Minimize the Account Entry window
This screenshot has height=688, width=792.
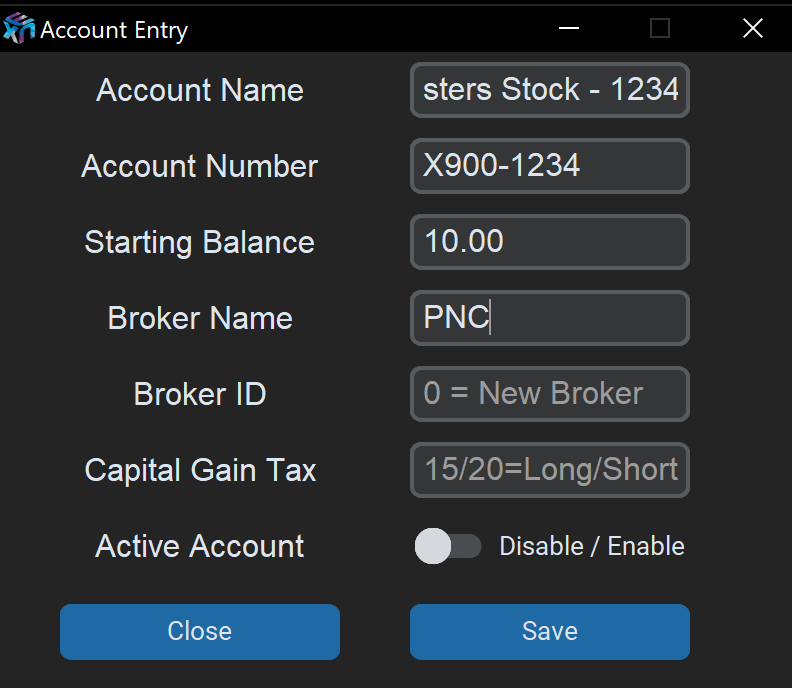(569, 29)
